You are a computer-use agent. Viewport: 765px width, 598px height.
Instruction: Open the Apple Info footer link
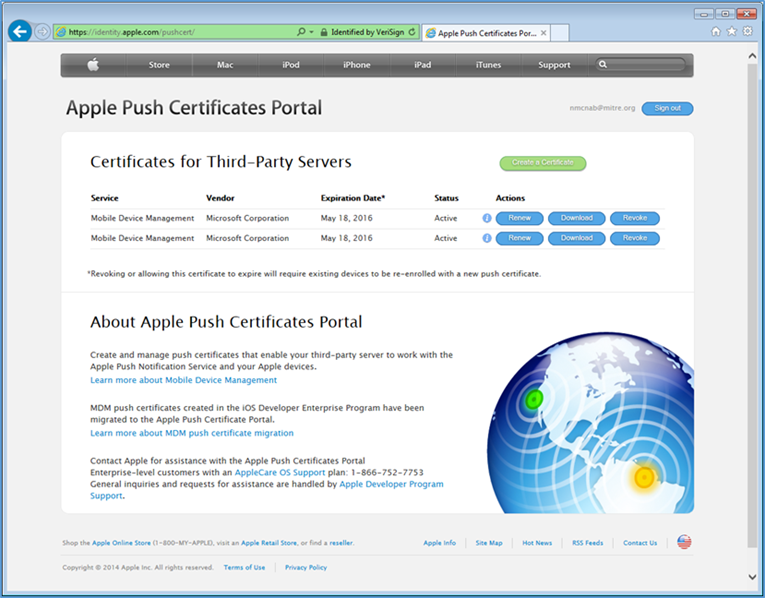click(x=440, y=543)
